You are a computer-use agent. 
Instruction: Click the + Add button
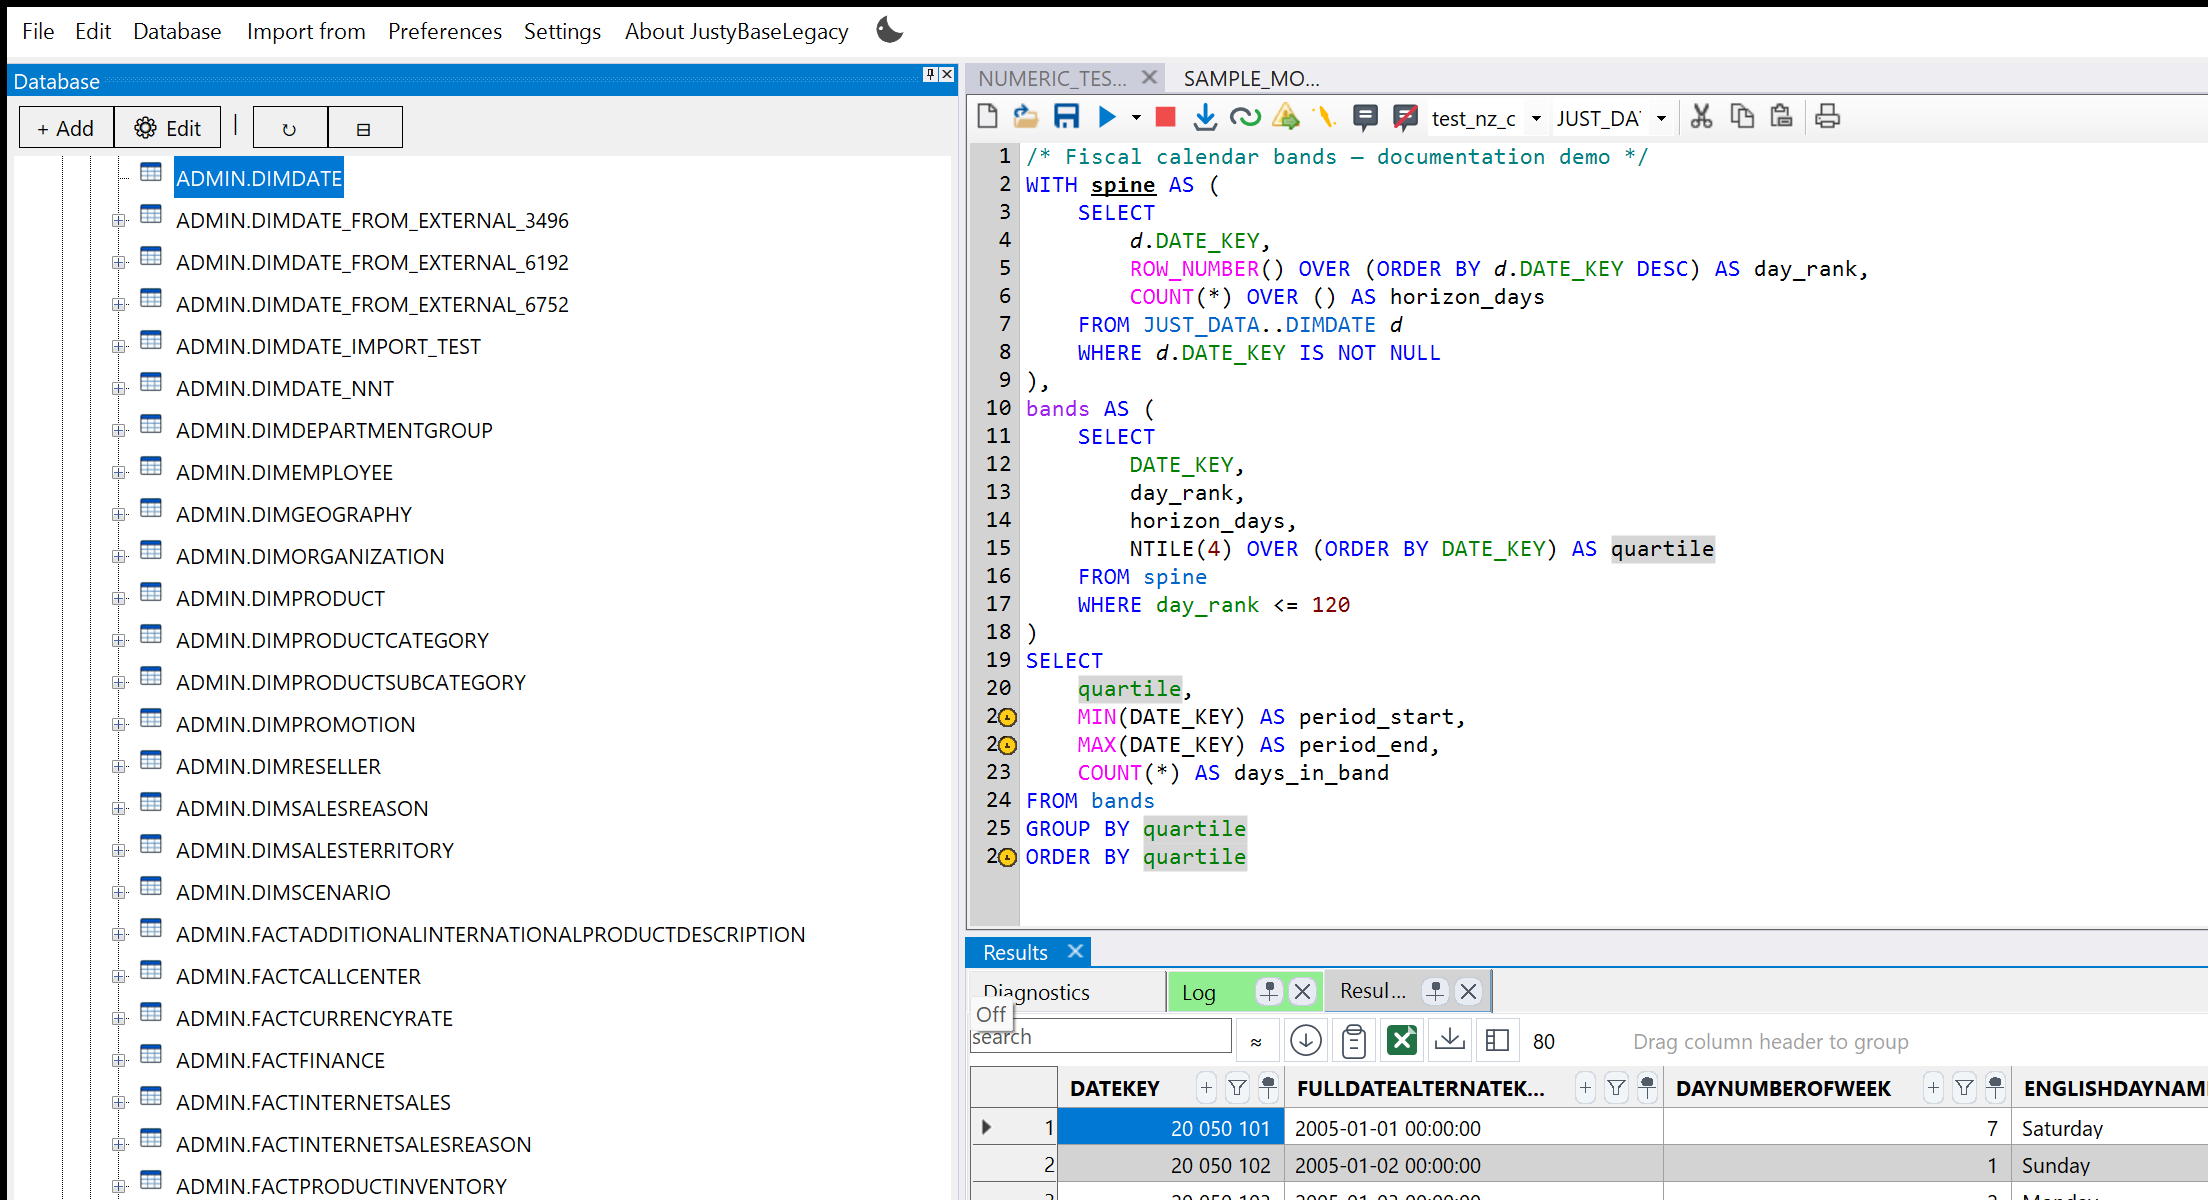click(66, 128)
